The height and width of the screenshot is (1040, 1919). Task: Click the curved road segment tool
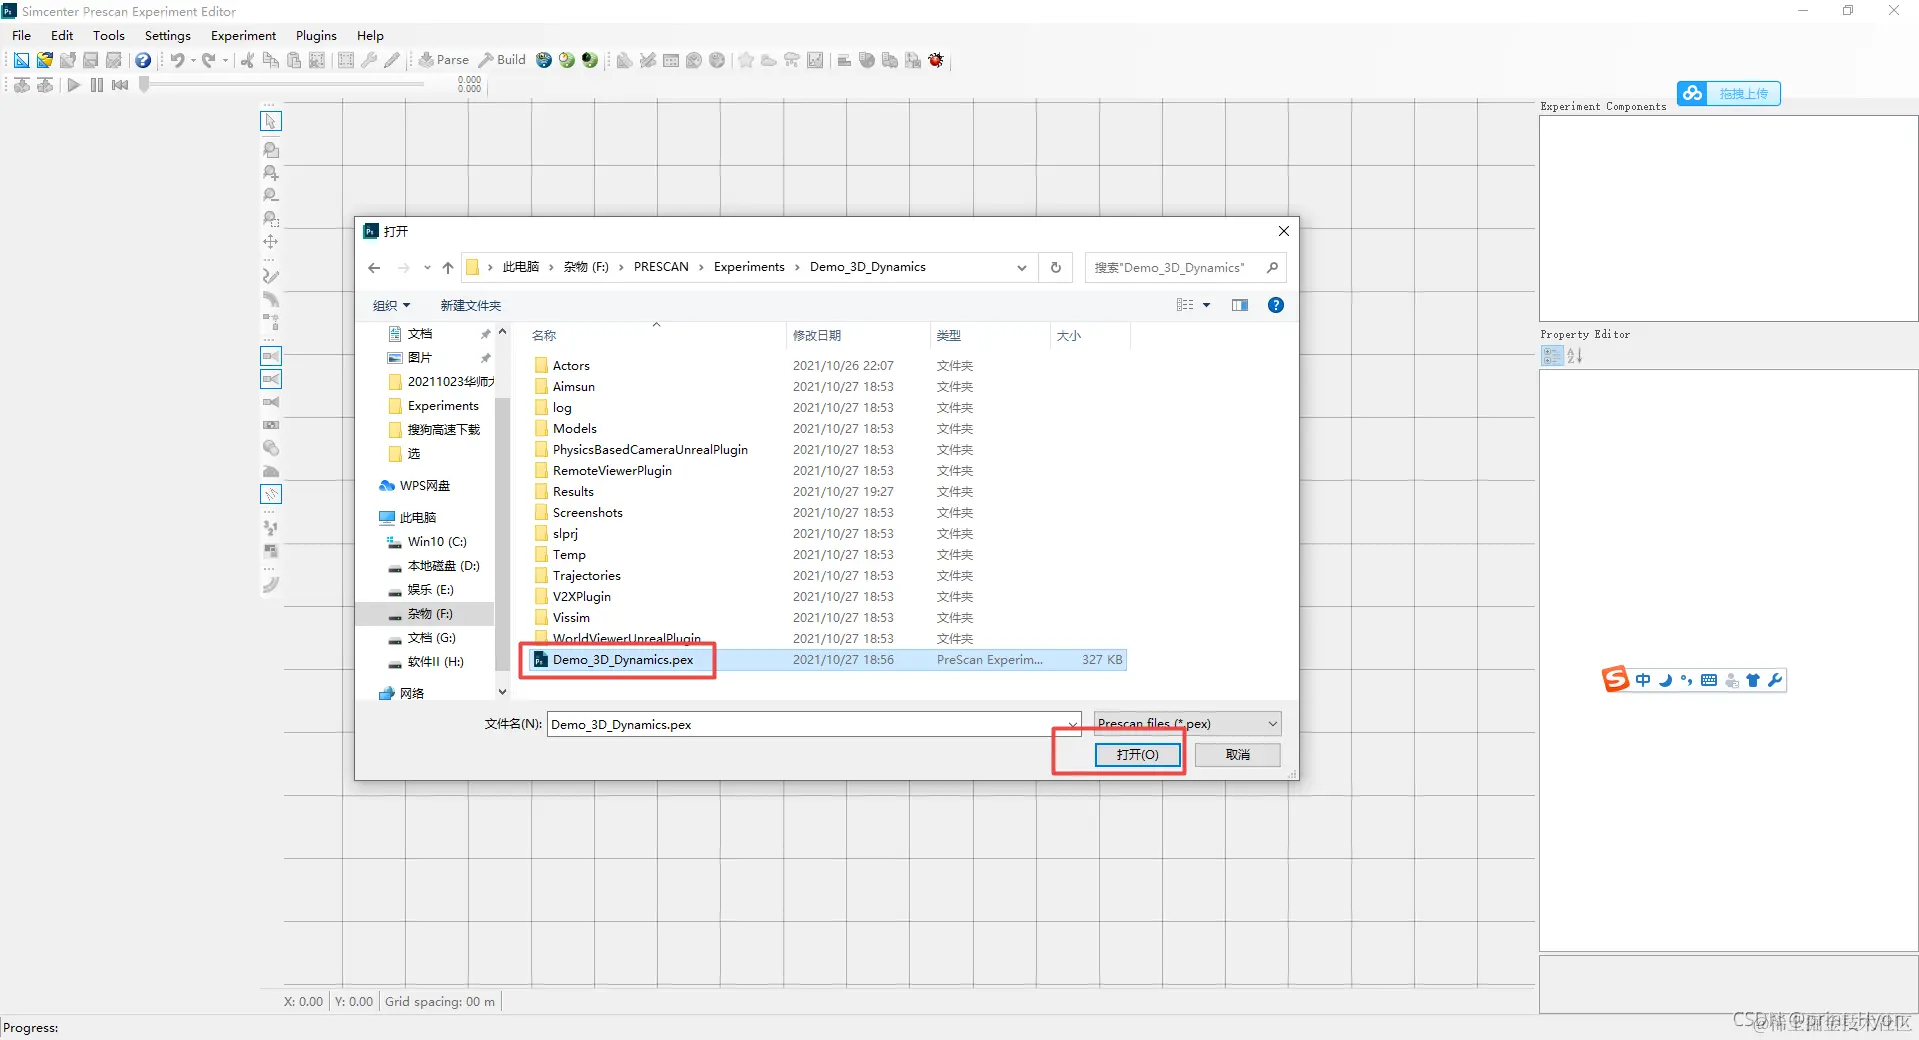point(271,299)
